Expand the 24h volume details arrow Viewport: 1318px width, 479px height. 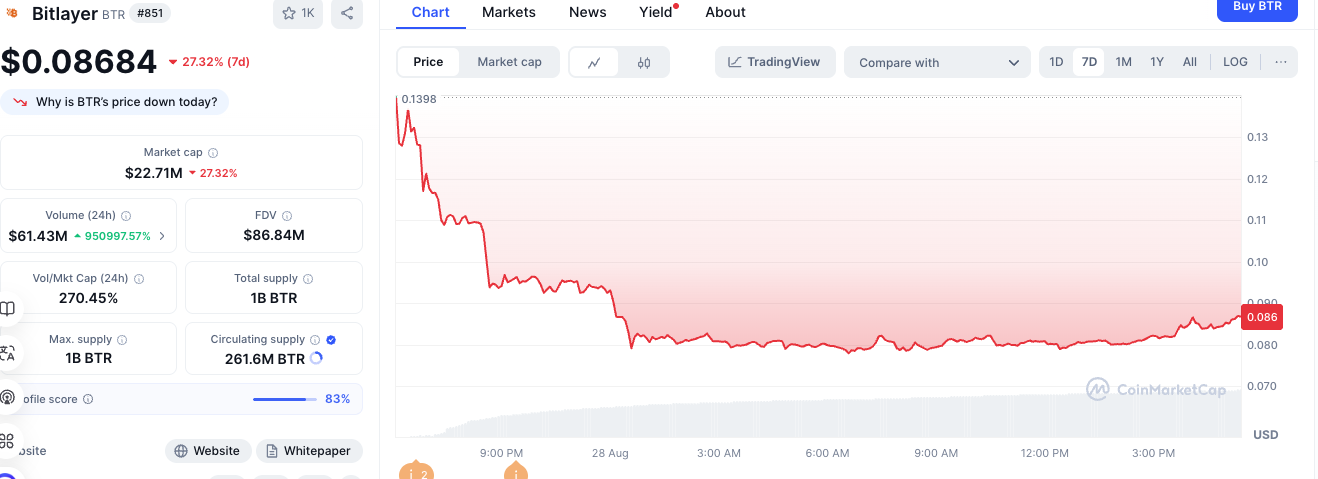[x=163, y=237]
